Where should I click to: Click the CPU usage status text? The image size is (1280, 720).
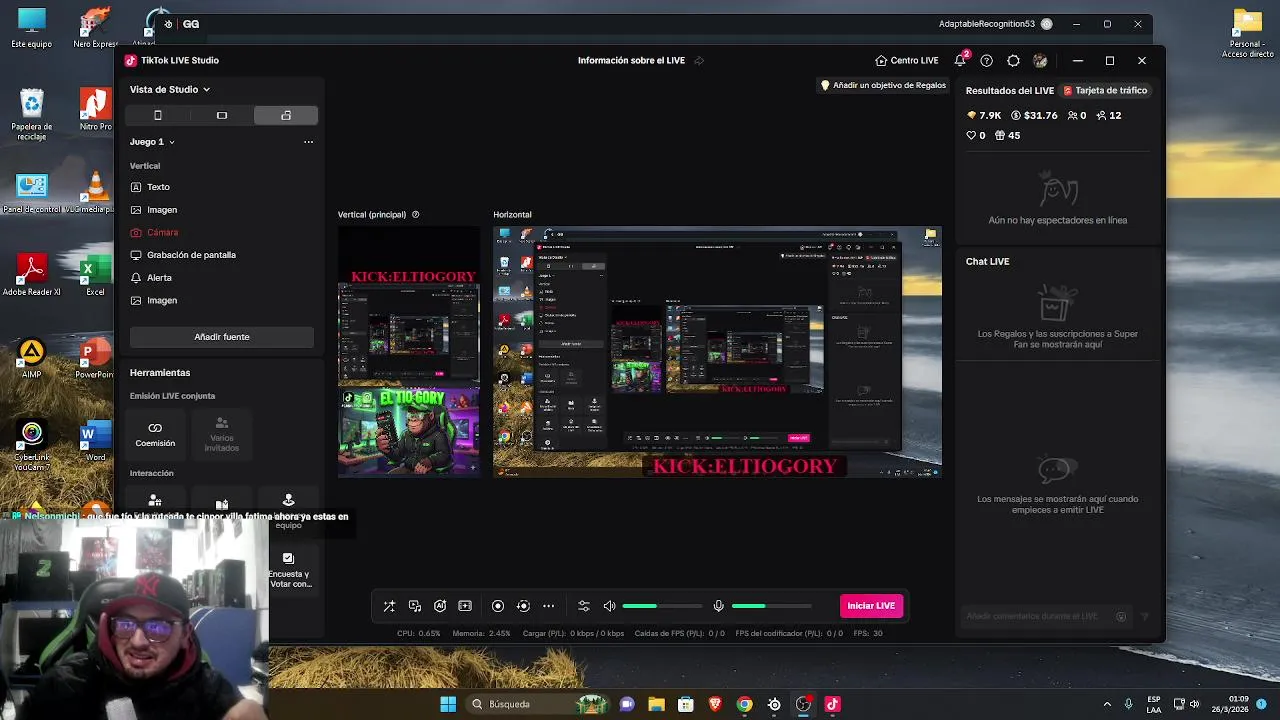[418, 633]
